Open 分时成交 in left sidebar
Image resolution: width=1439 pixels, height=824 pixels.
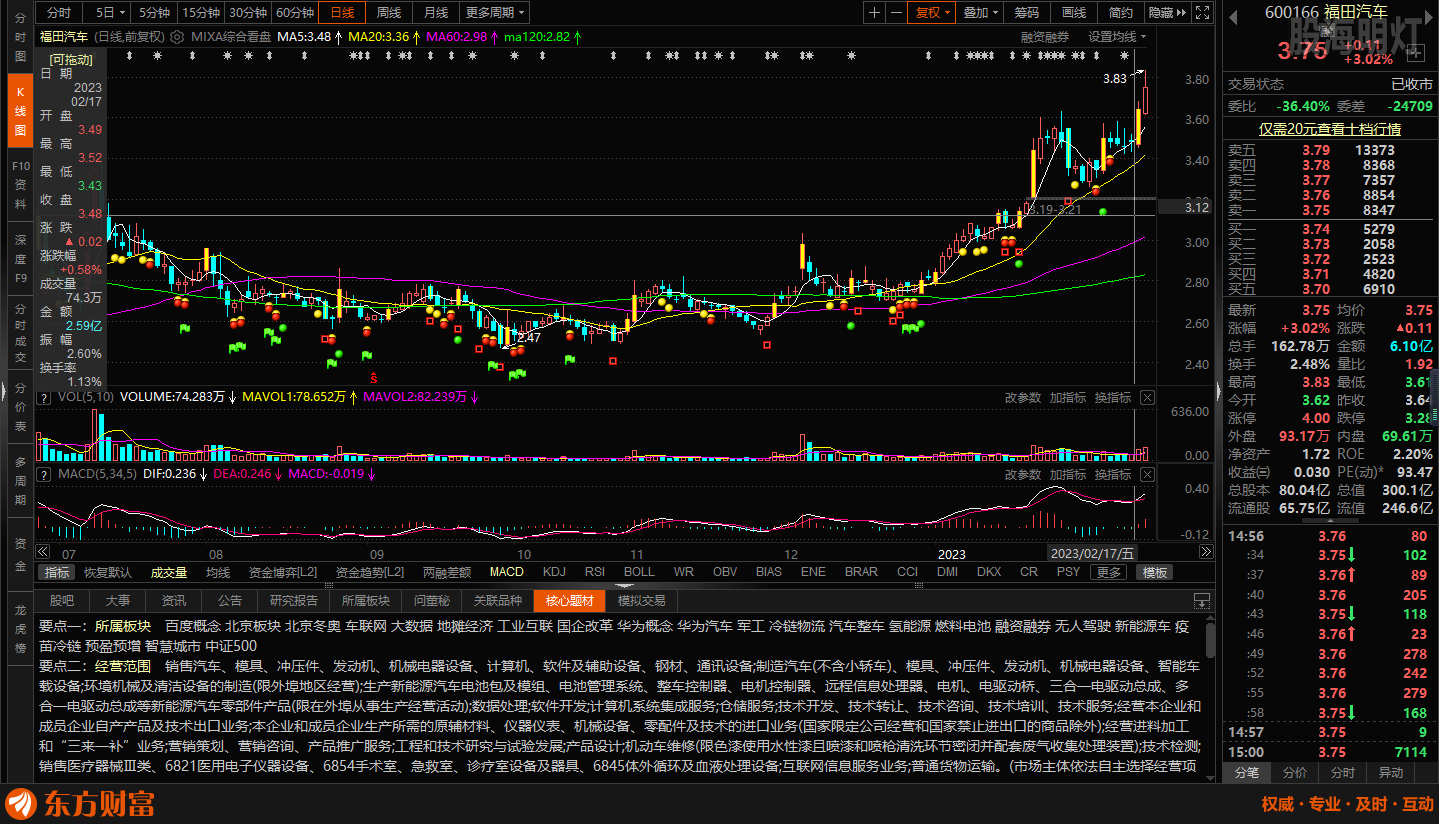20,331
